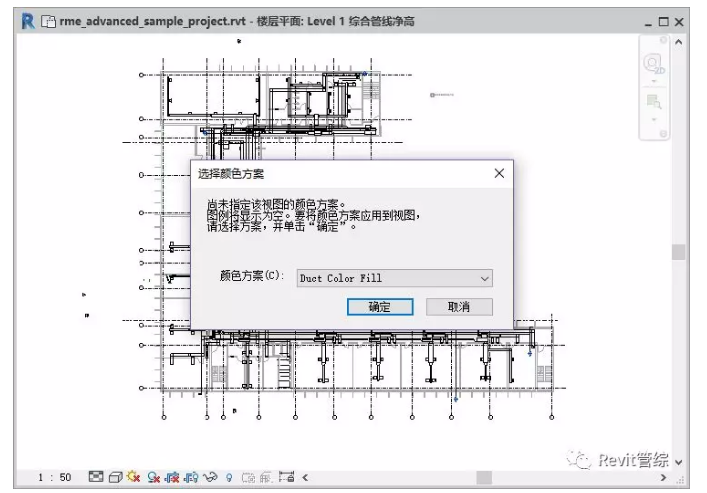The height and width of the screenshot is (493, 707).
Task: Open the 1 : 50 view scale selector
Action: 55,477
